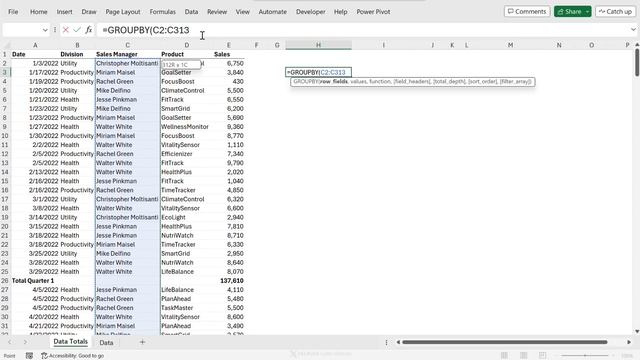
Task: Click the zoom slider in the status bar
Action: click(x=586, y=356)
